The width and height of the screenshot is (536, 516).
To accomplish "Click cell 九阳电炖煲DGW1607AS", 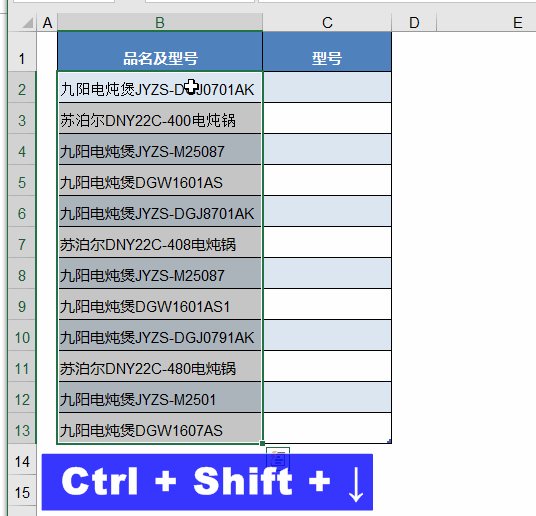I will (x=160, y=429).
